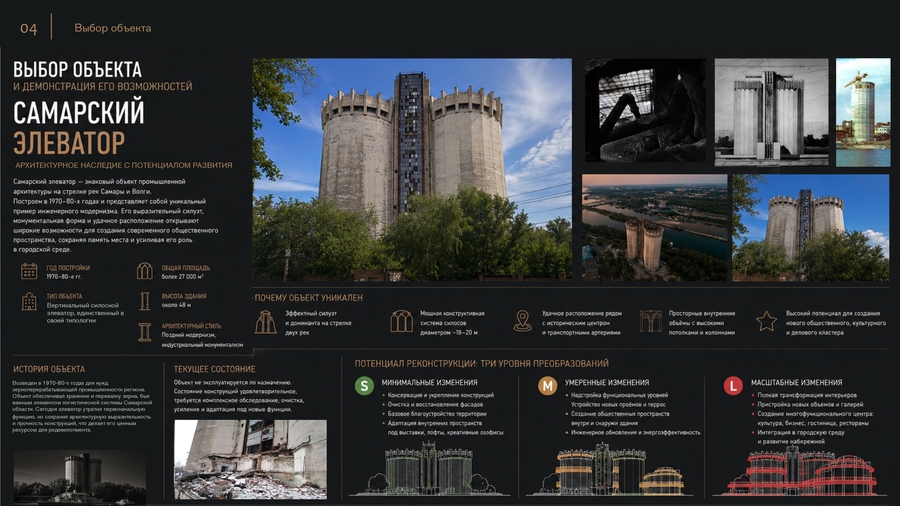Click the height icon beside Высота здания
Image resolution: width=900 pixels, height=506 pixels.
click(x=145, y=301)
